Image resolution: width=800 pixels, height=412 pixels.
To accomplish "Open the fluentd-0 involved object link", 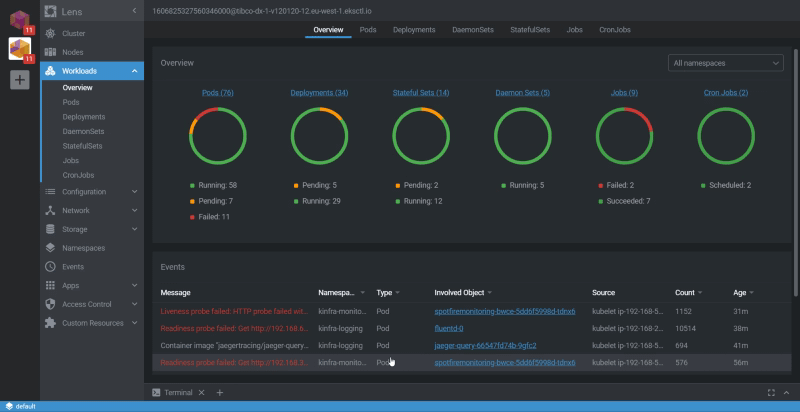I will tap(449, 328).
